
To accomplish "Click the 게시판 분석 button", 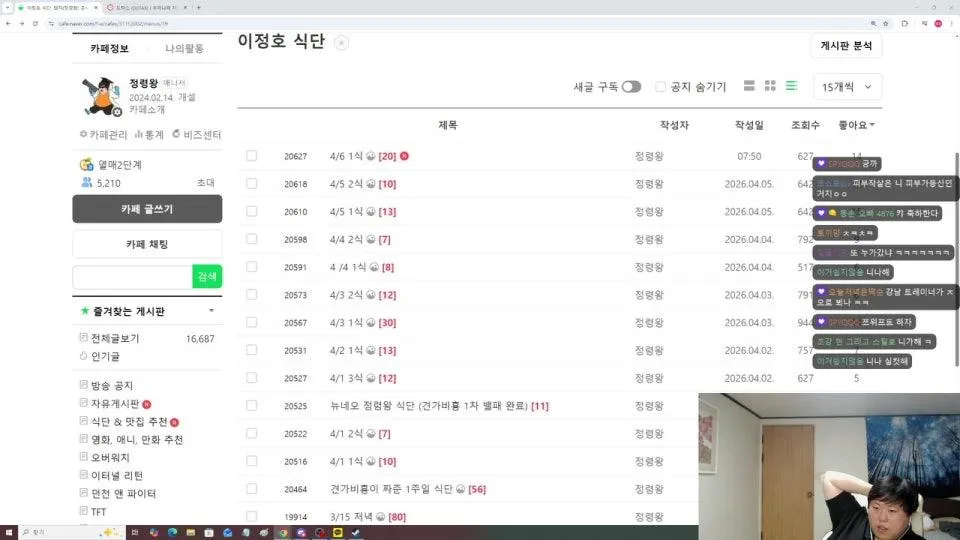I will pyautogui.click(x=846, y=46).
